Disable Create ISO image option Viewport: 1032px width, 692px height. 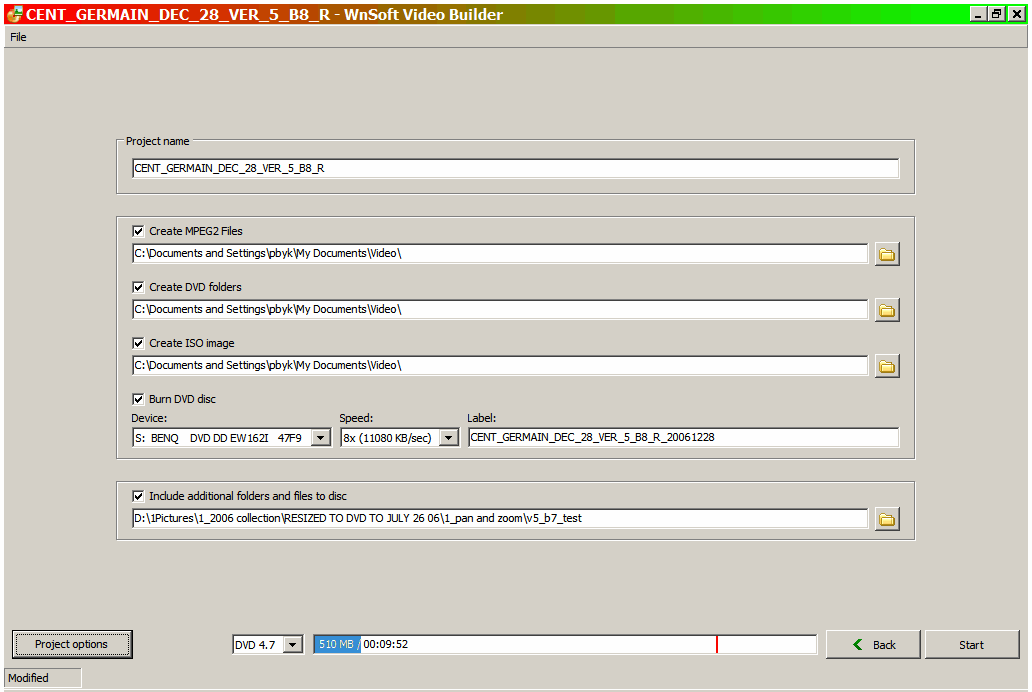click(x=138, y=343)
